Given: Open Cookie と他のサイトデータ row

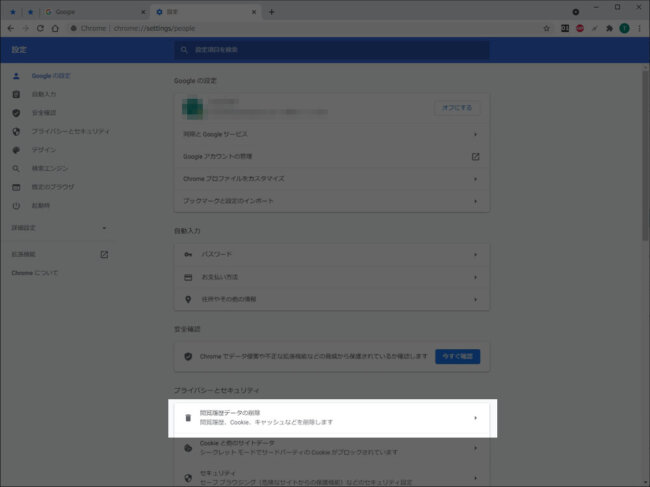Looking at the screenshot, I should point(332,448).
